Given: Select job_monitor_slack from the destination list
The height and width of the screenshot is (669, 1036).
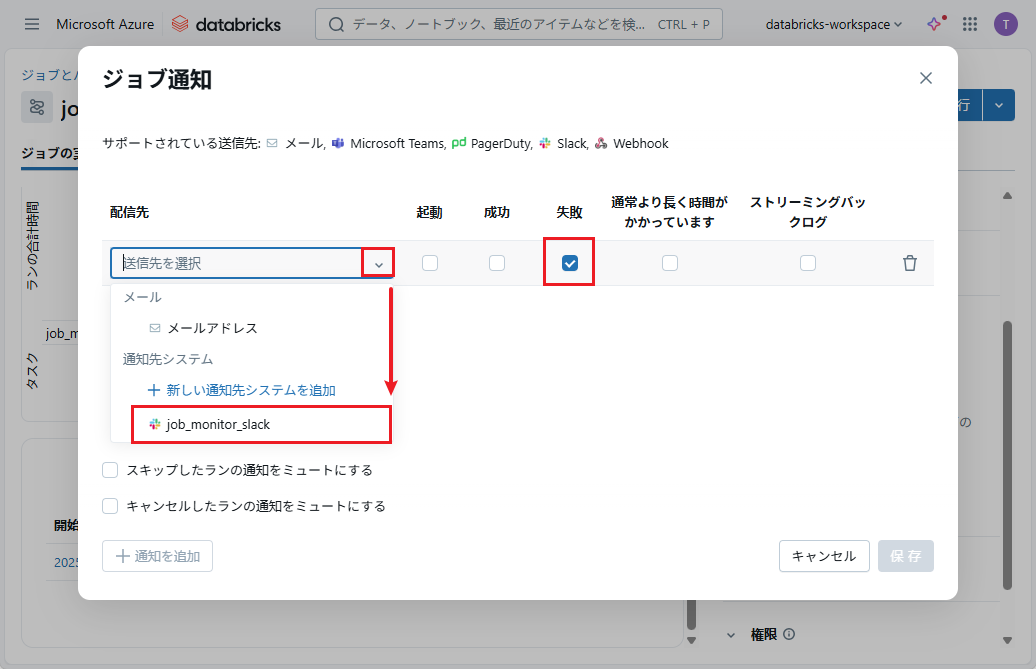Looking at the screenshot, I should [218, 424].
